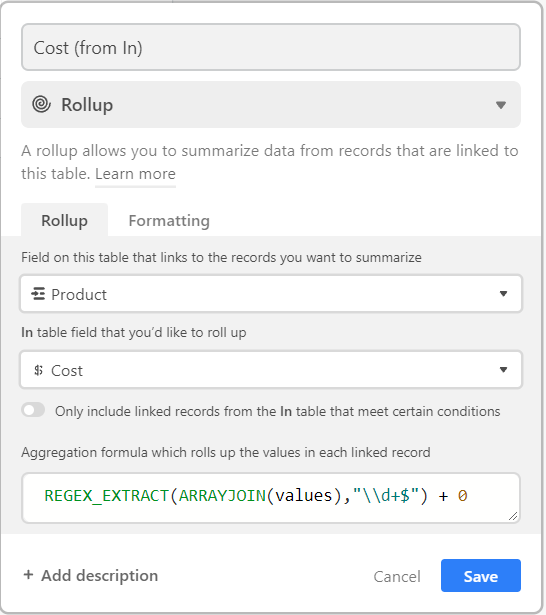Image resolution: width=546 pixels, height=615 pixels.
Task: Click the Cost (from In) field name input
Action: point(271,47)
